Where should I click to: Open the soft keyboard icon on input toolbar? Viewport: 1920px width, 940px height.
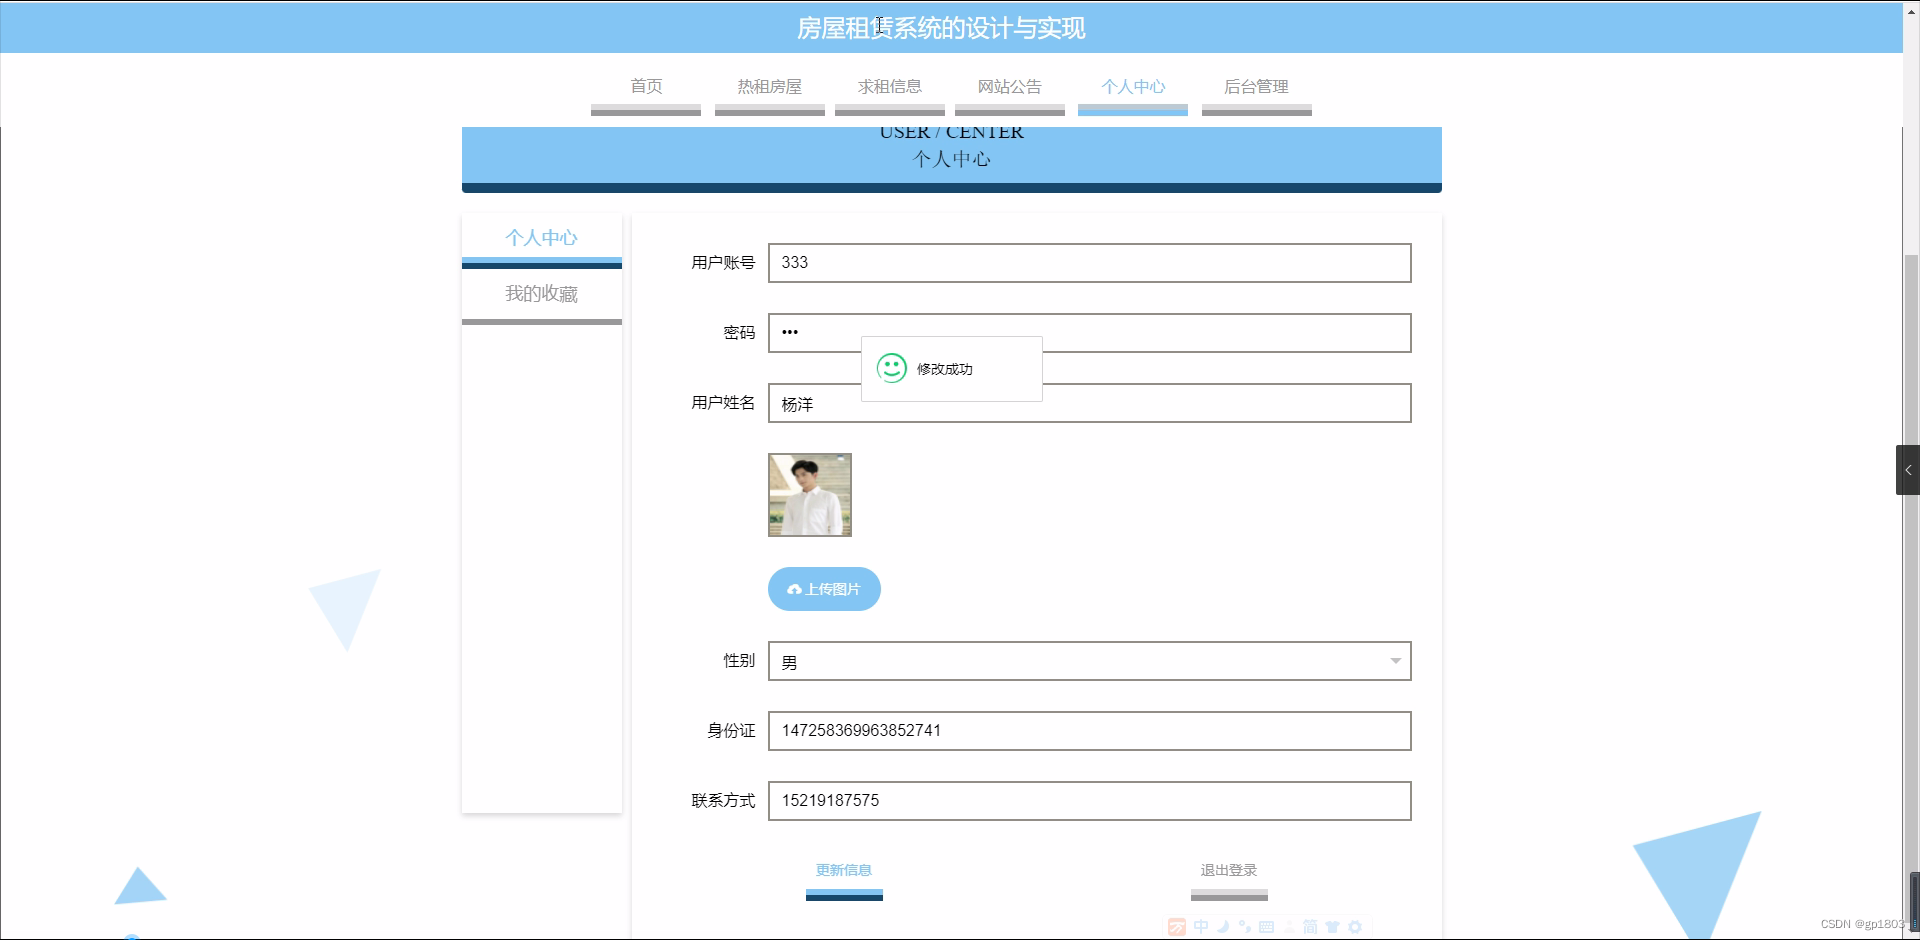1267,927
